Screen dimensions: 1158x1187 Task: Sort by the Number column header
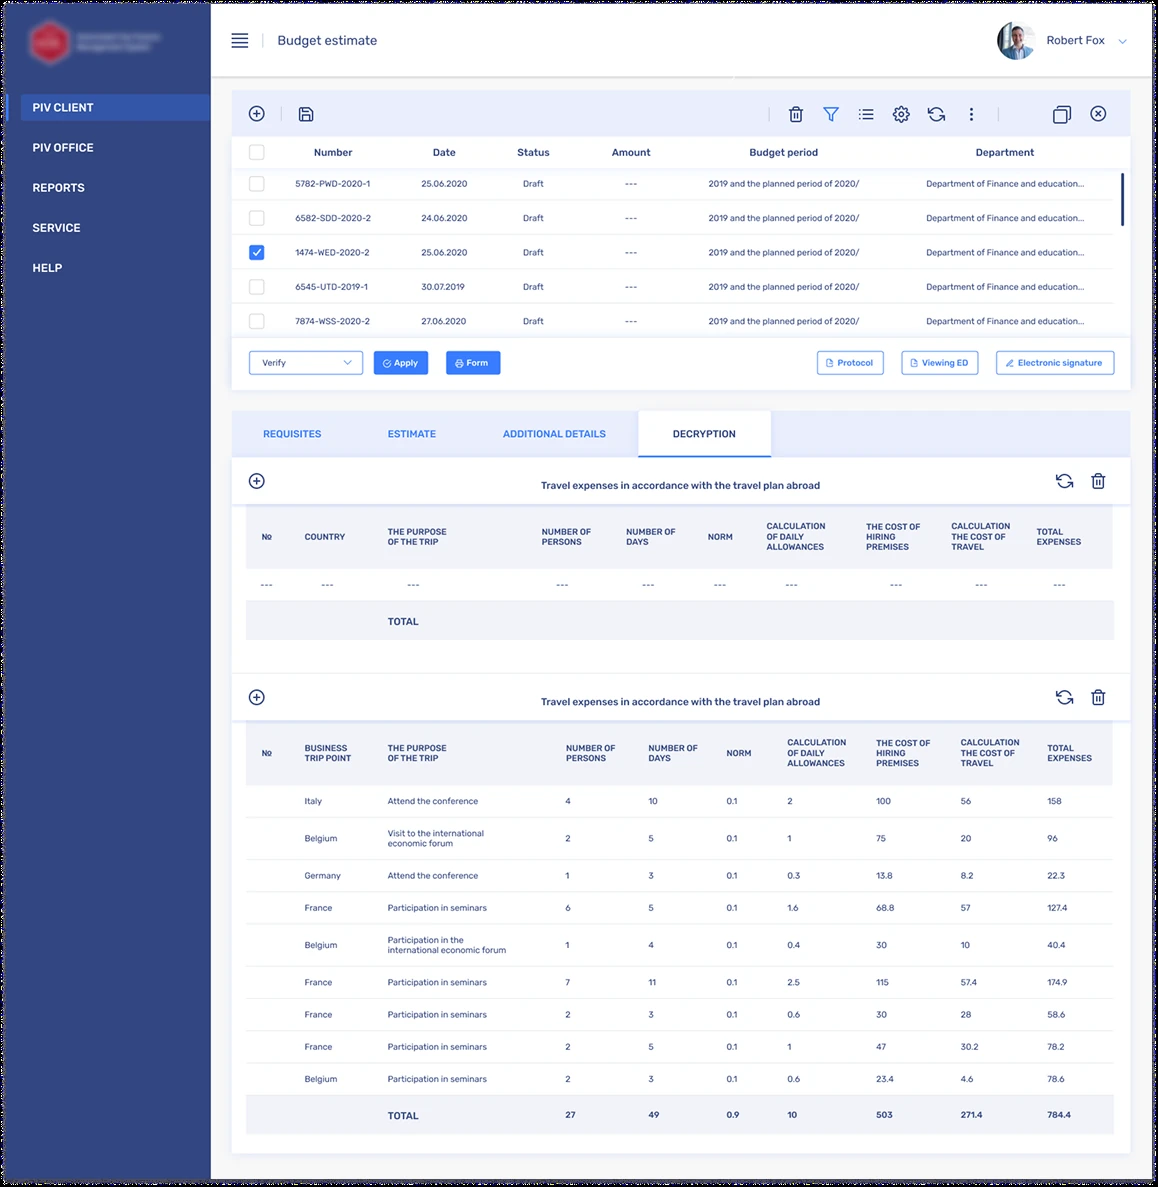tap(333, 152)
